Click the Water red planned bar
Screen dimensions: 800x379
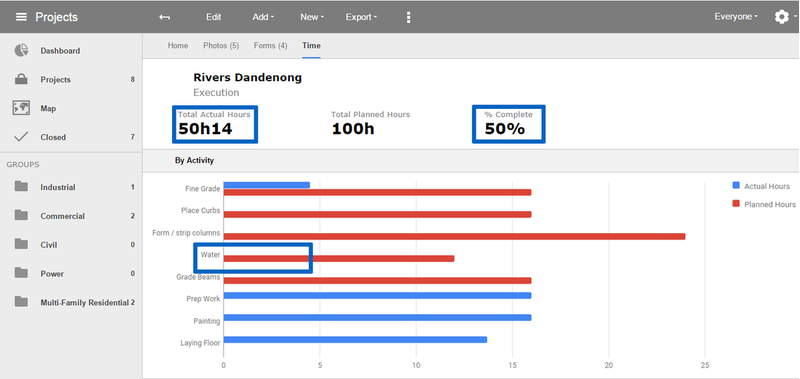(x=339, y=259)
